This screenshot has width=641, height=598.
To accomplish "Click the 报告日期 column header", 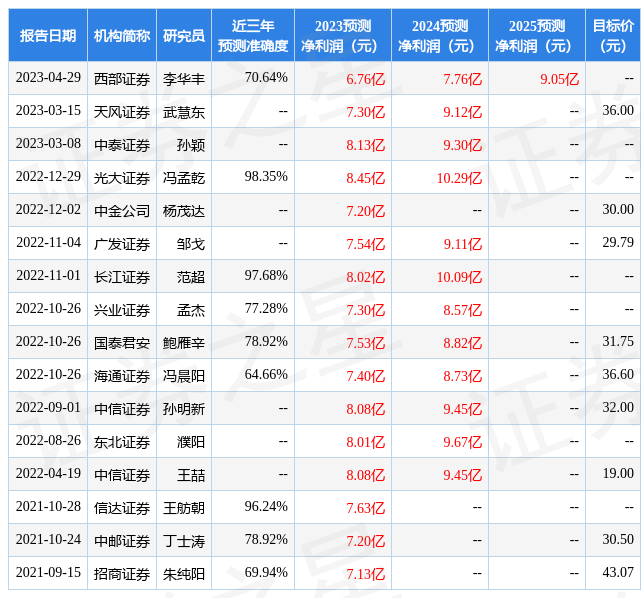I will pyautogui.click(x=48, y=36).
